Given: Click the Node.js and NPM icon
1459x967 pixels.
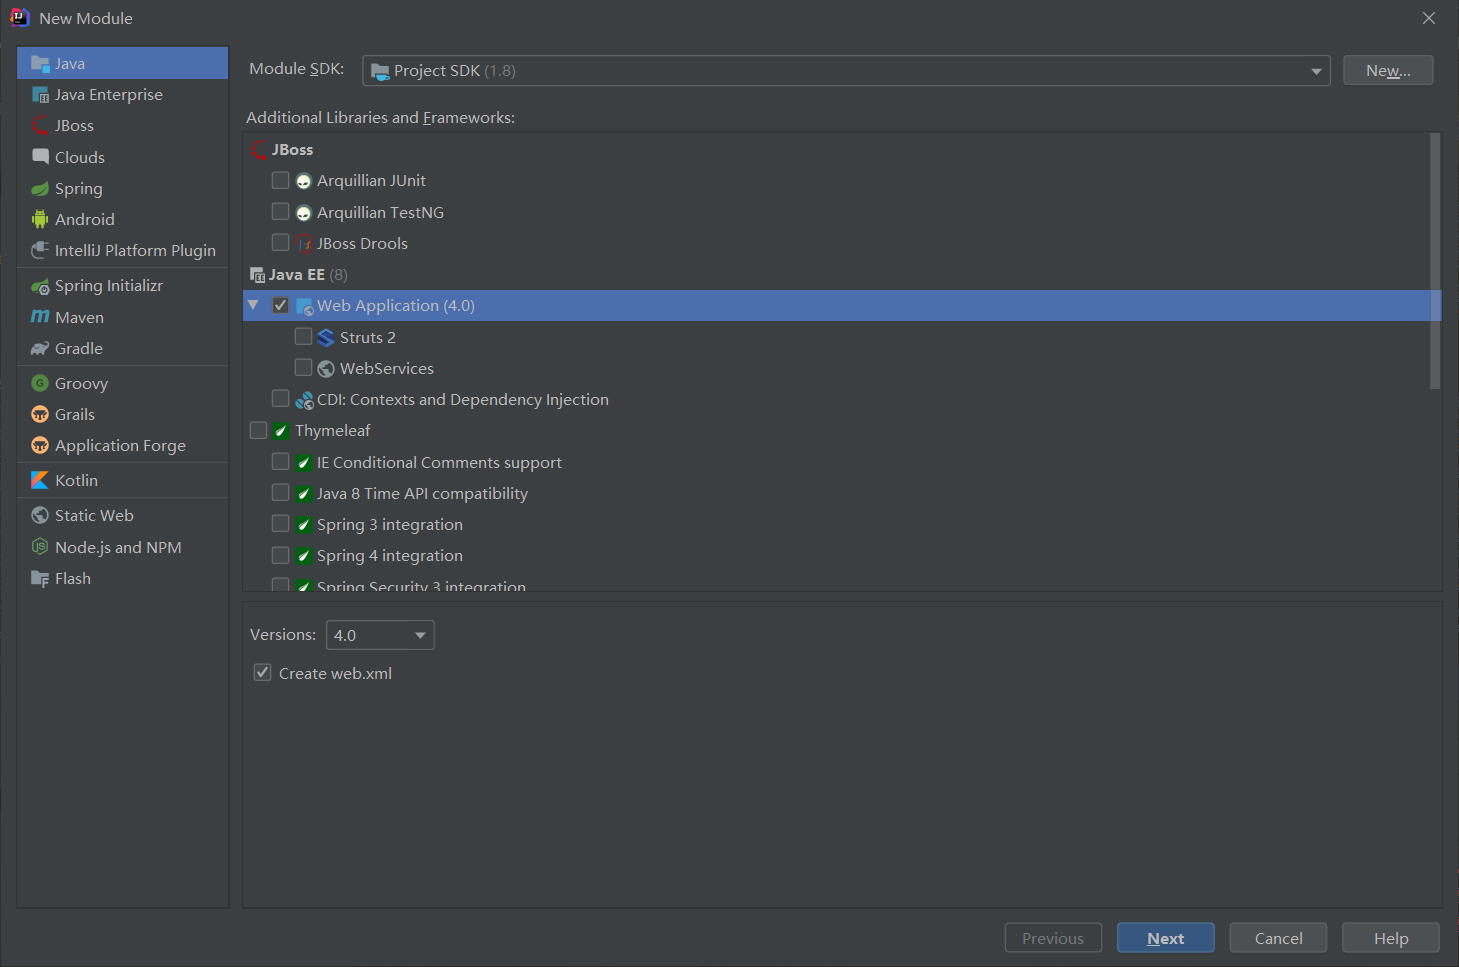Looking at the screenshot, I should pyautogui.click(x=40, y=547).
